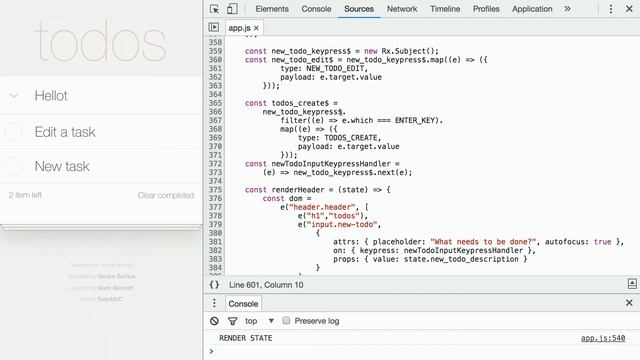Click the 'Edit a task' todo label
This screenshot has width=640, height=360.
coord(65,132)
